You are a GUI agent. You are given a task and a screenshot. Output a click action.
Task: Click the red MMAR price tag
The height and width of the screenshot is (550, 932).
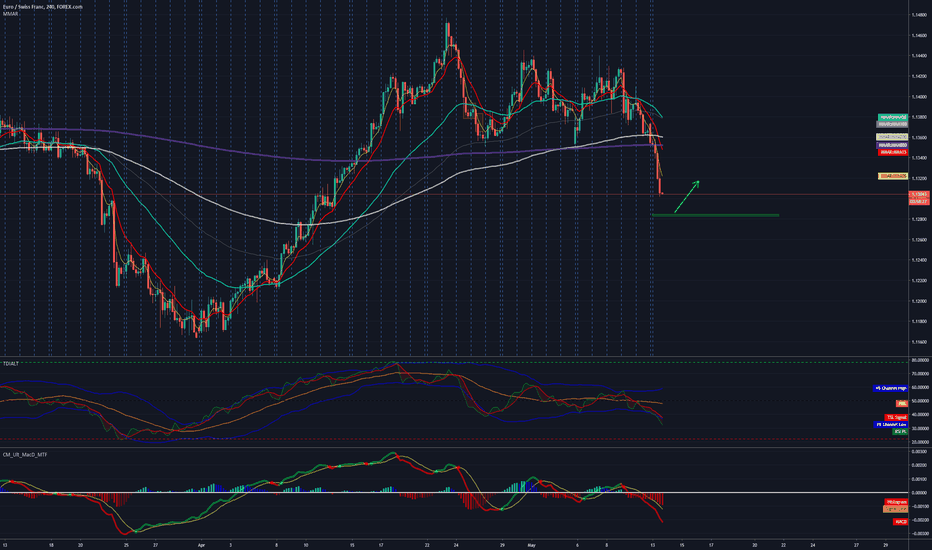coord(893,152)
